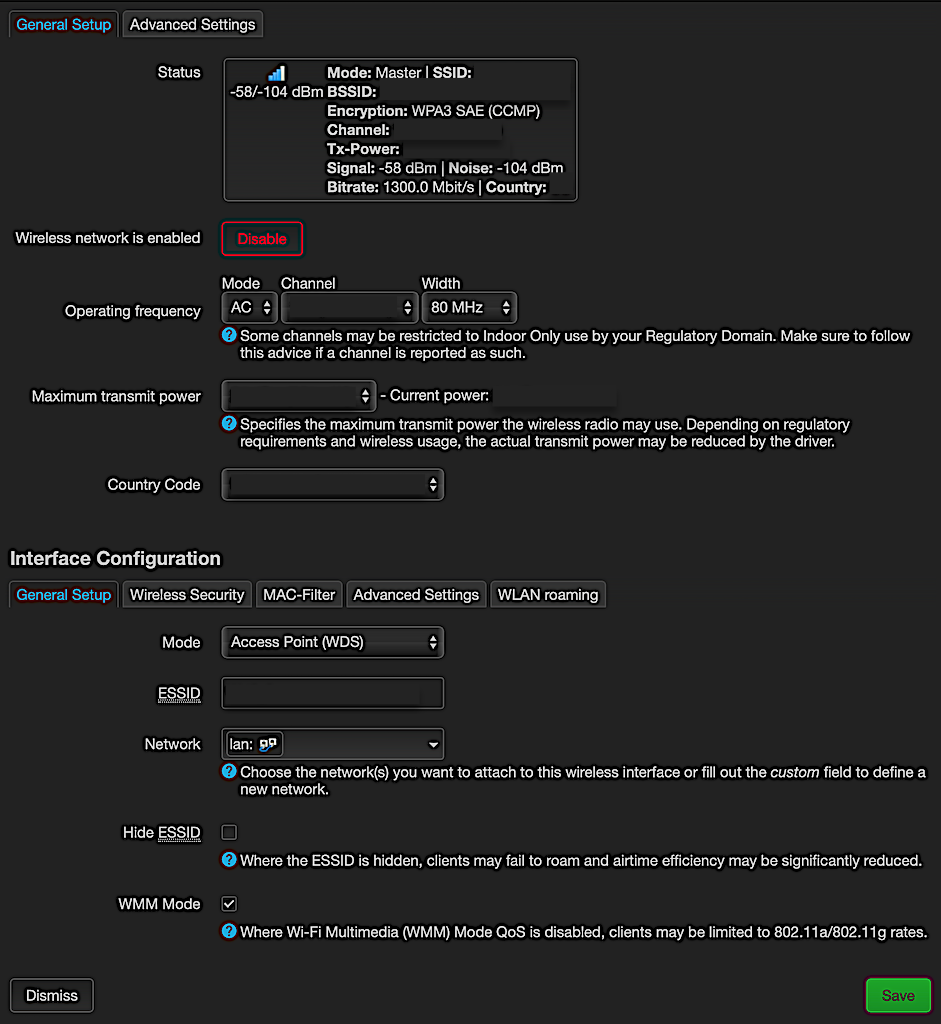The width and height of the screenshot is (941, 1024).
Task: Click into the ESSID text field
Action: [x=332, y=693]
